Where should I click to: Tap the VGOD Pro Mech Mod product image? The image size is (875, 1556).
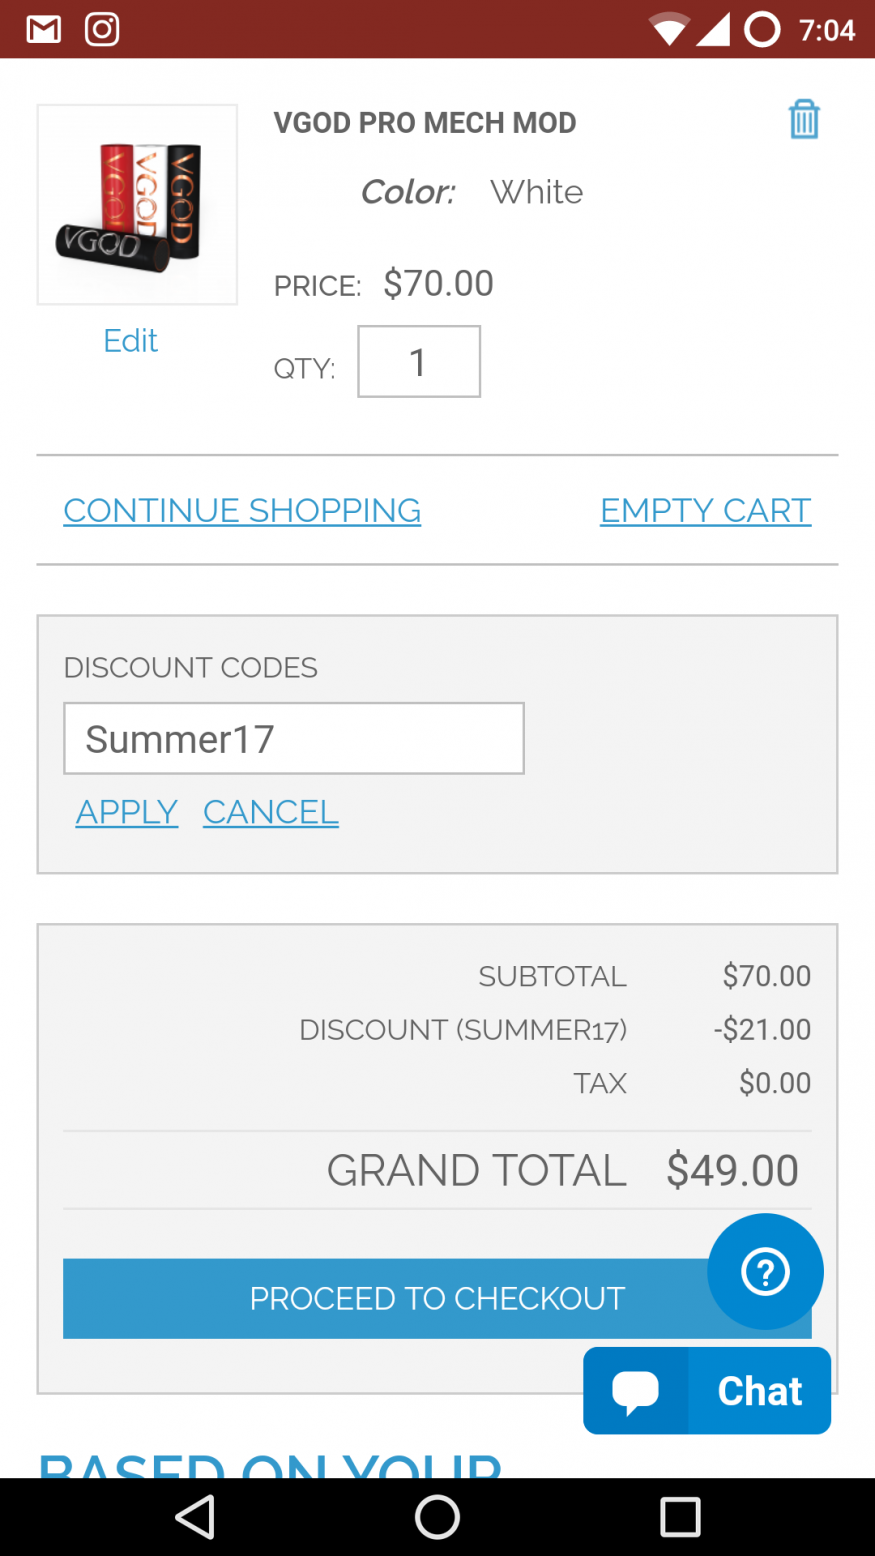[x=137, y=204]
